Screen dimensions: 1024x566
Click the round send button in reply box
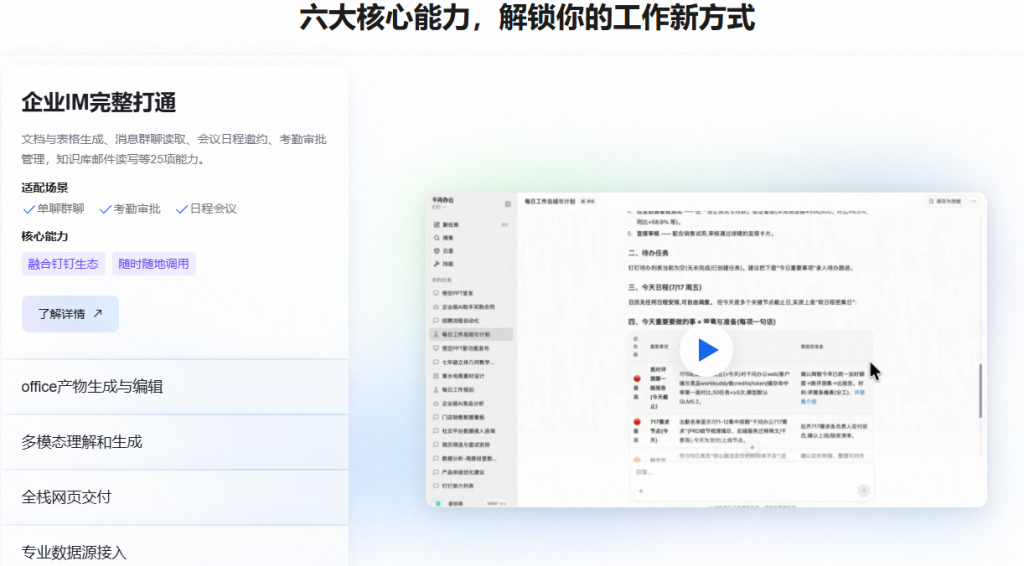pyautogui.click(x=863, y=490)
